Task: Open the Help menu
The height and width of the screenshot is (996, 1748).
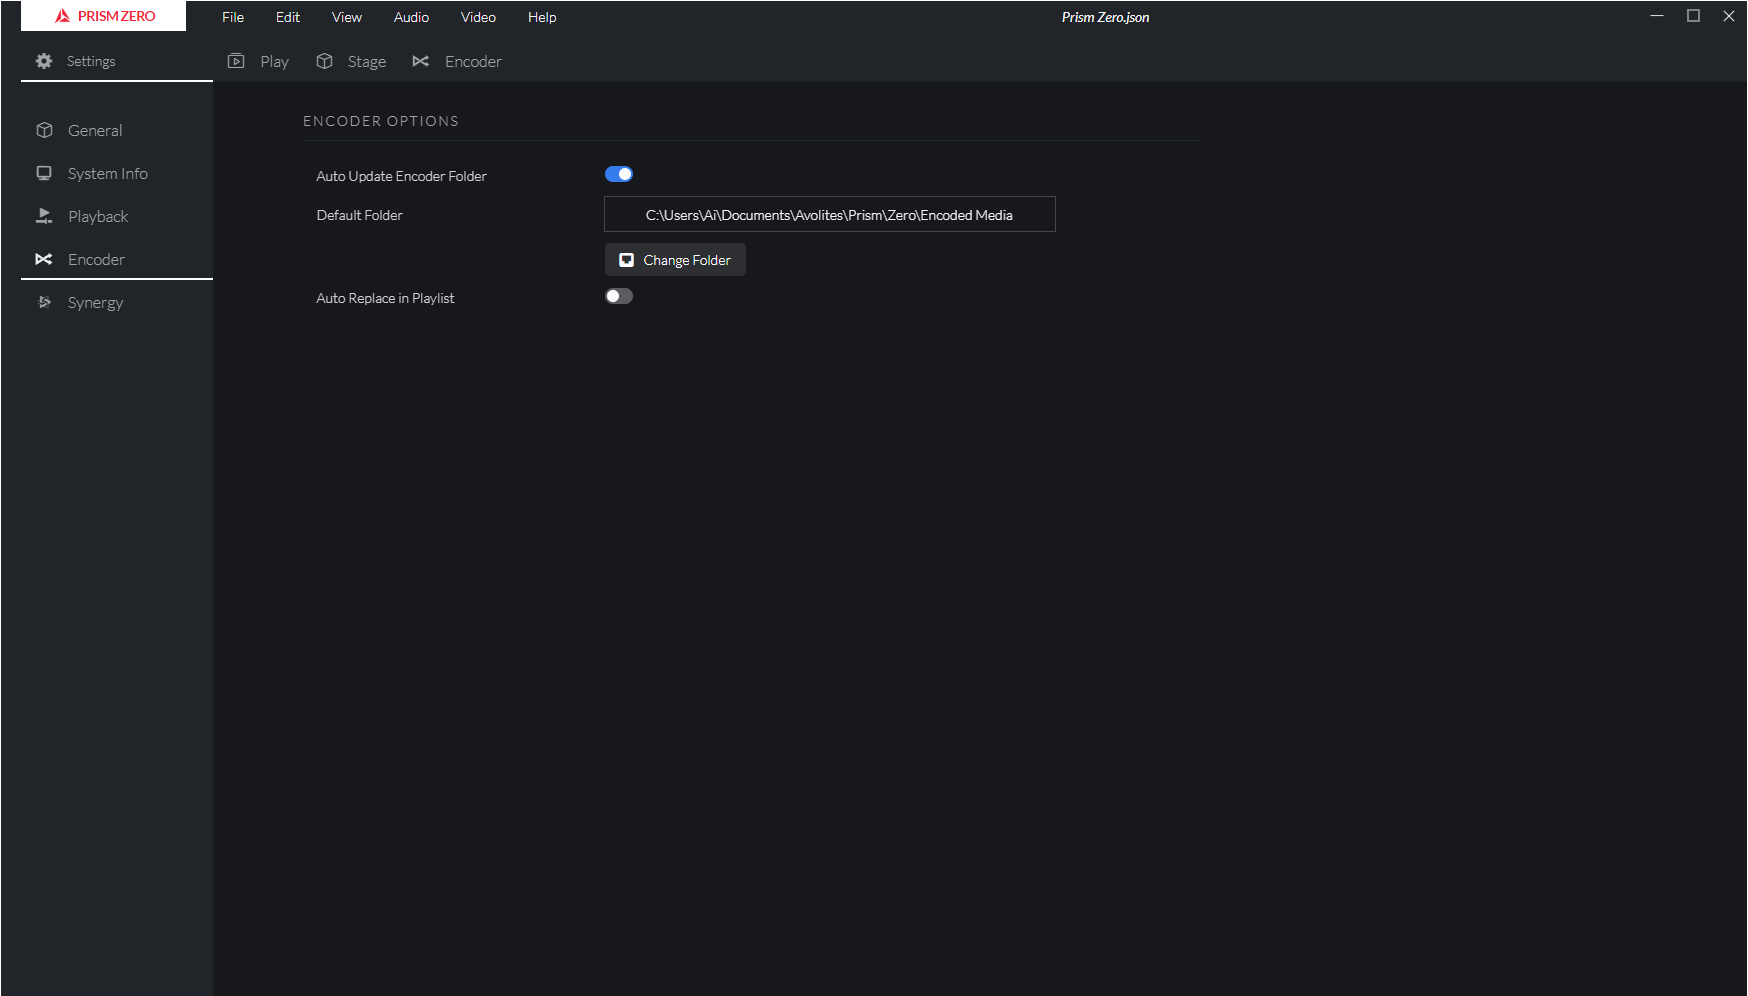Action: pos(541,17)
